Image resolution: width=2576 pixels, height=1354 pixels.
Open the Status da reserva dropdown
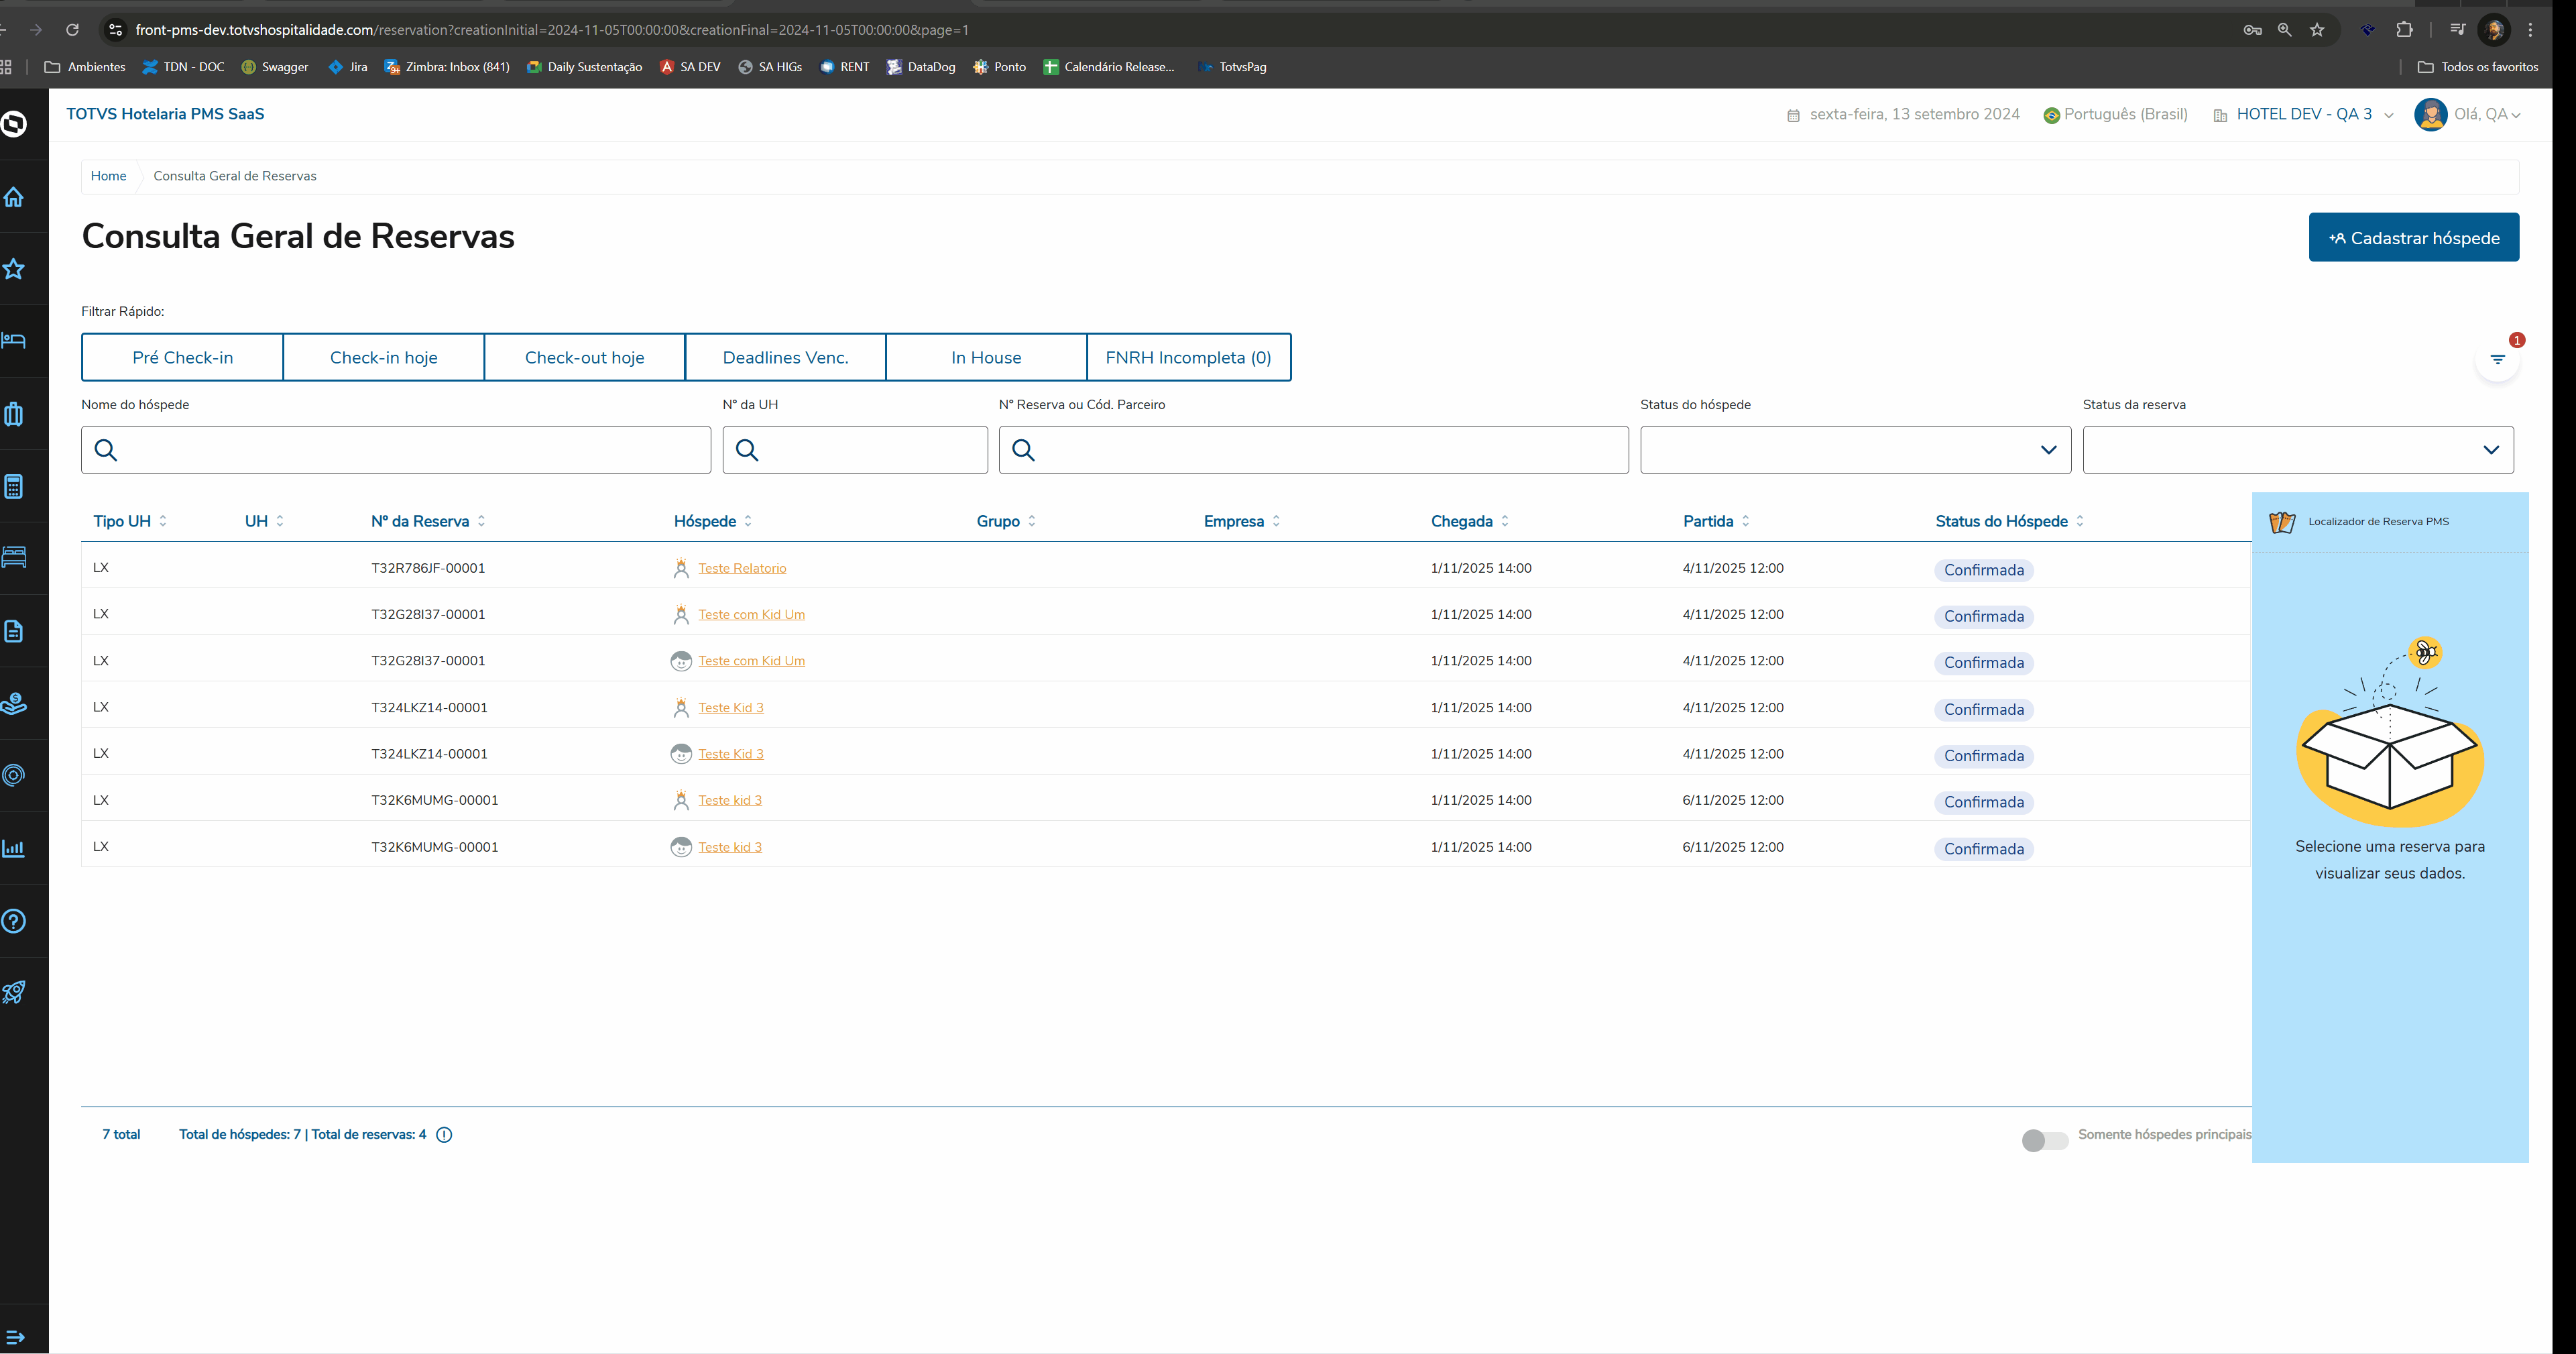click(x=2297, y=450)
